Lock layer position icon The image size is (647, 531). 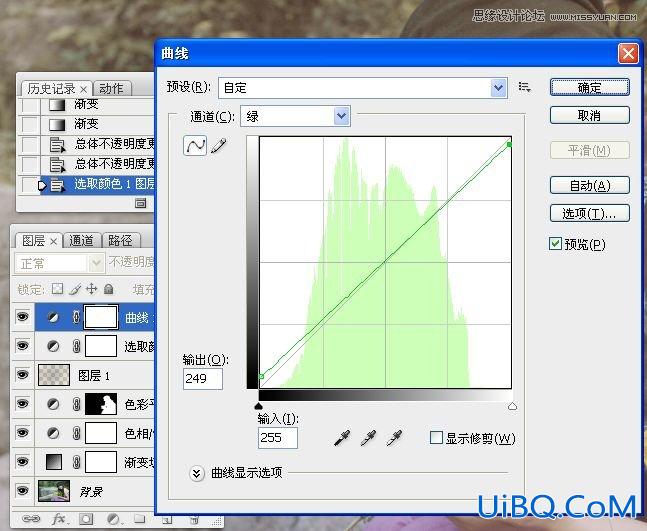coord(92,289)
